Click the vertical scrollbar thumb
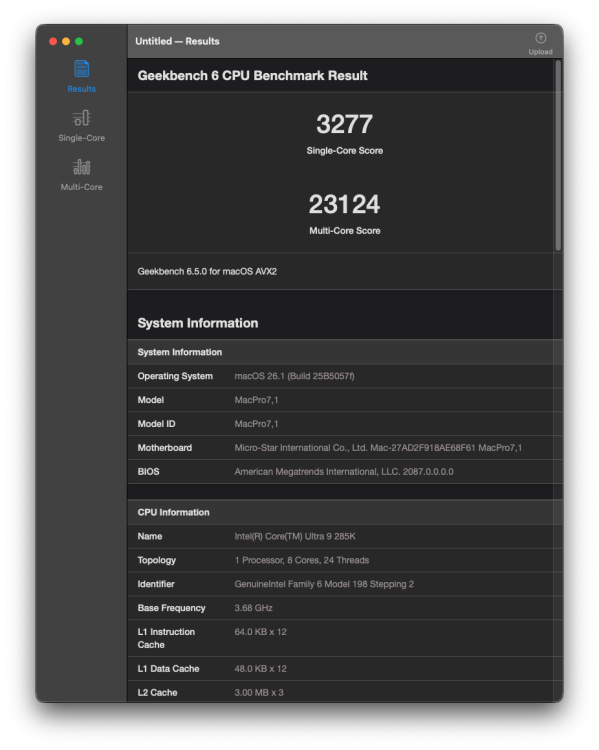 [x=558, y=155]
